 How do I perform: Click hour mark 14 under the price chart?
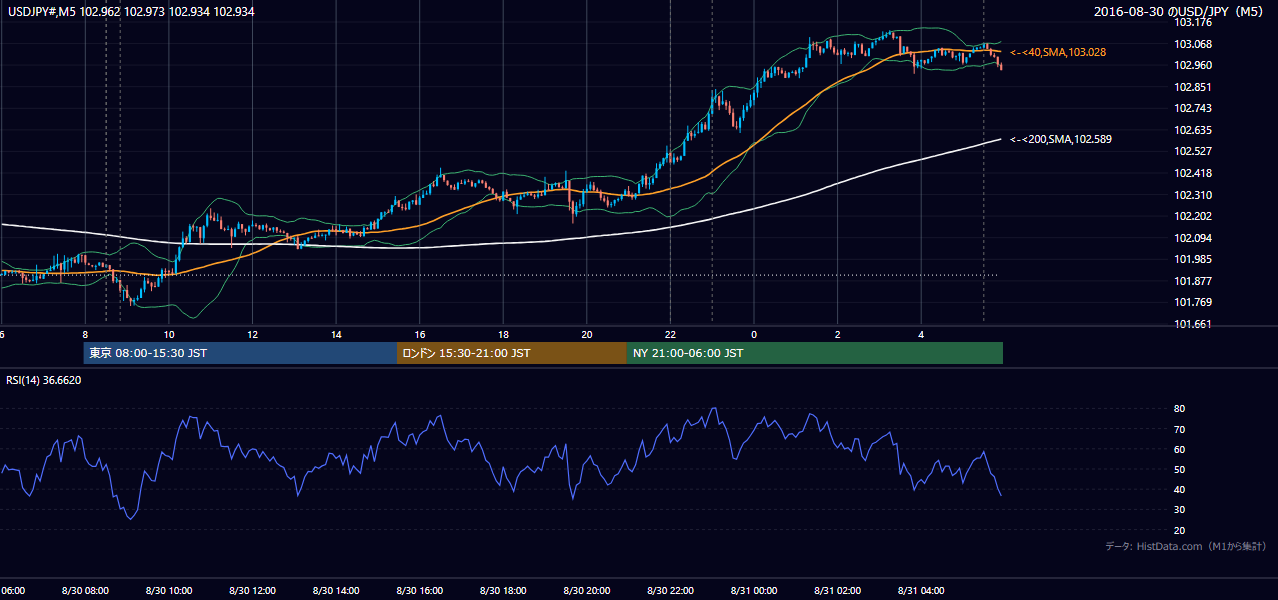[x=336, y=335]
